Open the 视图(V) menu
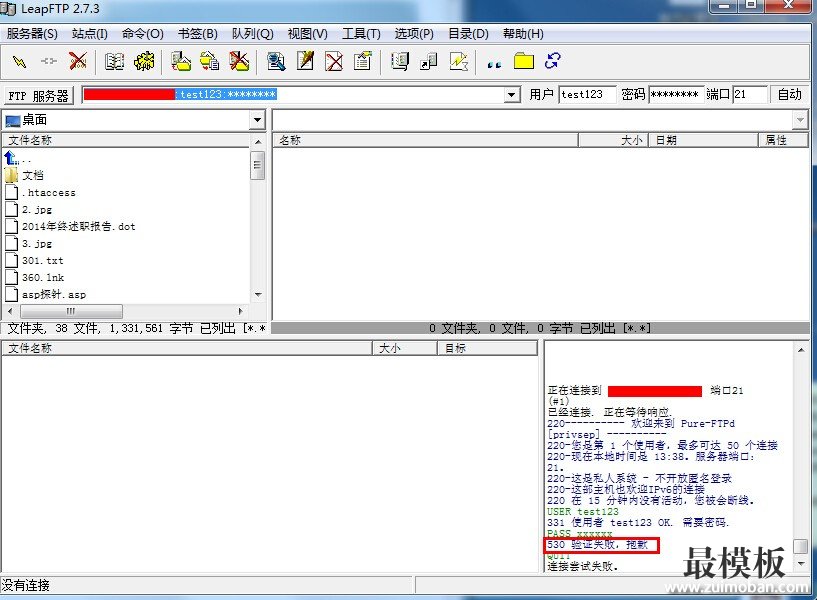The width and height of the screenshot is (817, 600). click(x=307, y=34)
